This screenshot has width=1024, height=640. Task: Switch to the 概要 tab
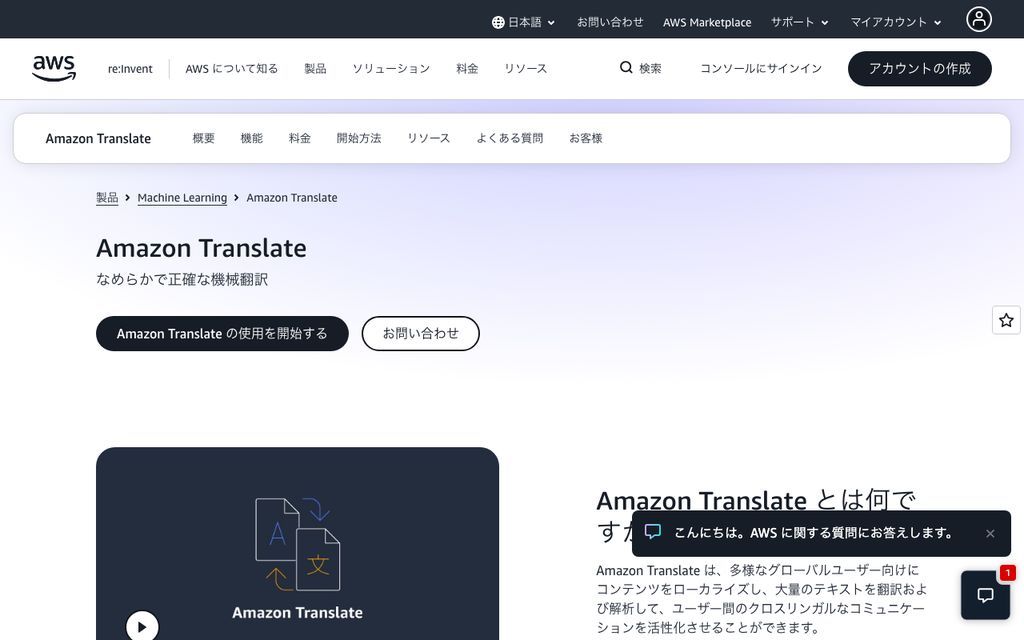coord(203,138)
